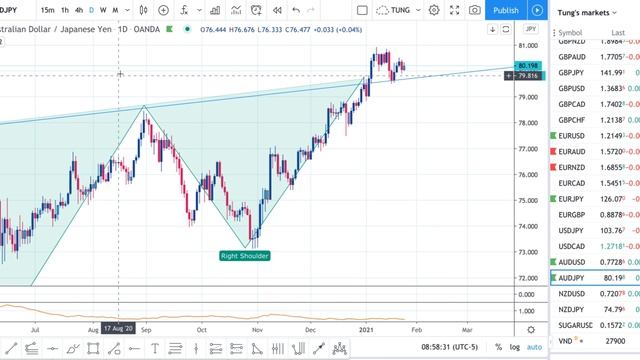Viewport: 640px width, 360px height.
Task: Enter fullscreen mode
Action: (x=454, y=10)
